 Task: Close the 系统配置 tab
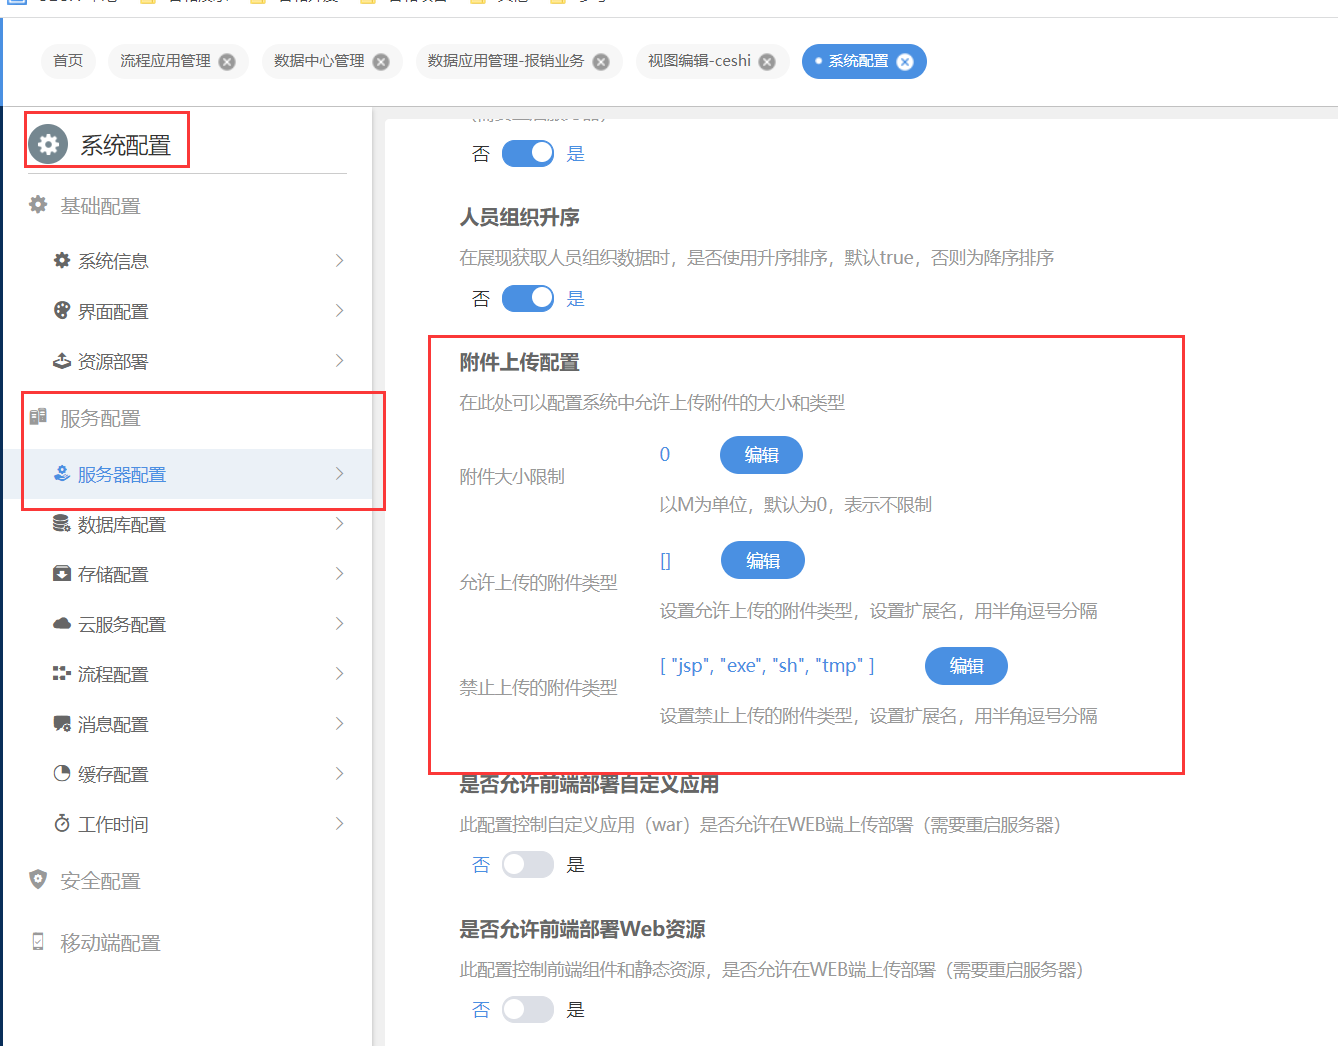click(x=905, y=62)
